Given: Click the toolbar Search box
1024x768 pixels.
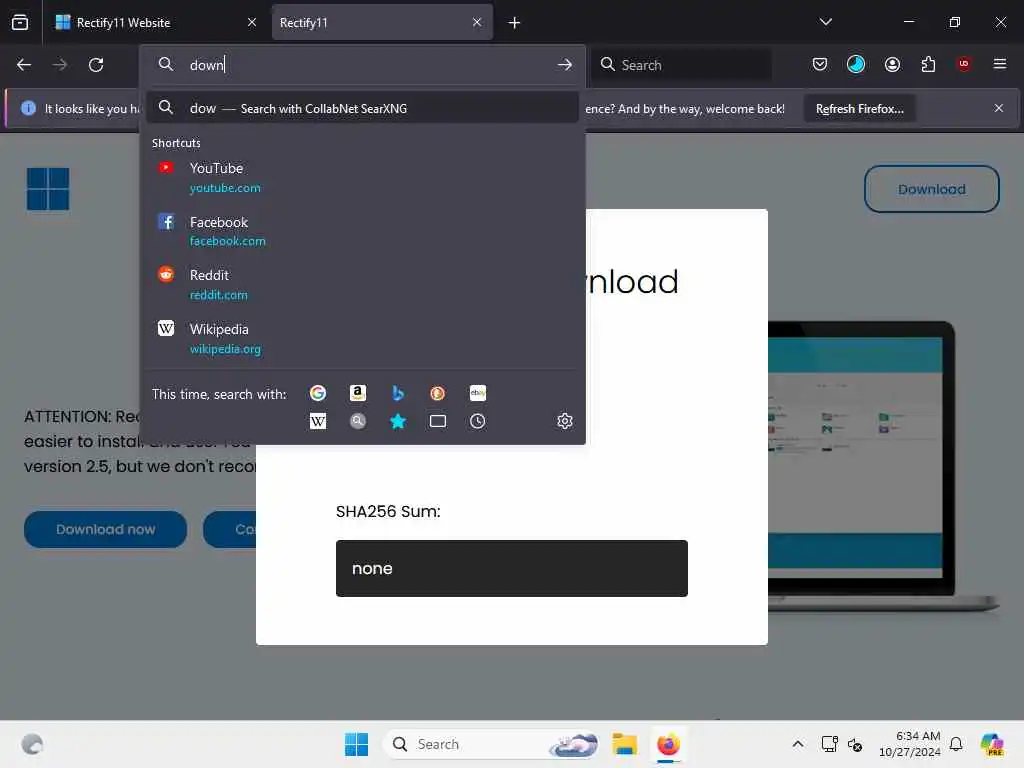Looking at the screenshot, I should click(x=682, y=65).
